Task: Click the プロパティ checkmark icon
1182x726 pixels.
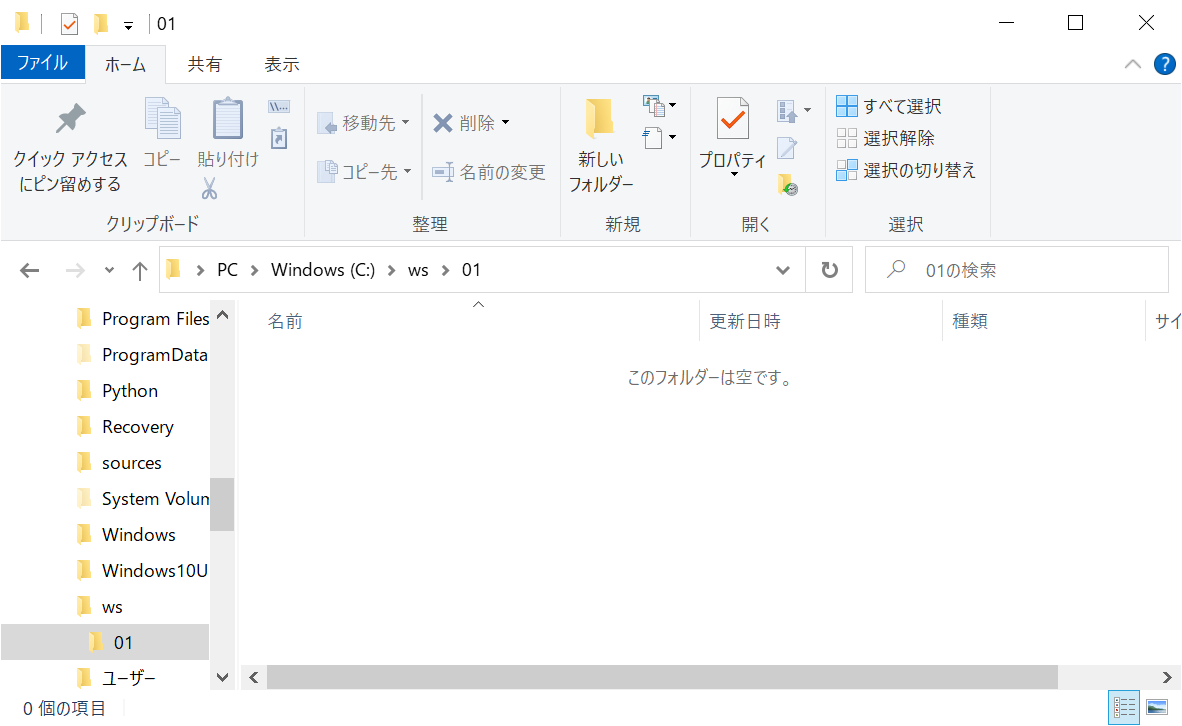Action: pos(732,118)
